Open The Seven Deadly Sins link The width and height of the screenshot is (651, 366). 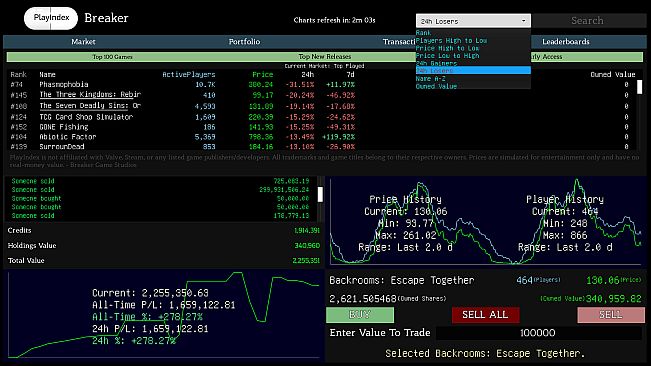click(x=90, y=106)
